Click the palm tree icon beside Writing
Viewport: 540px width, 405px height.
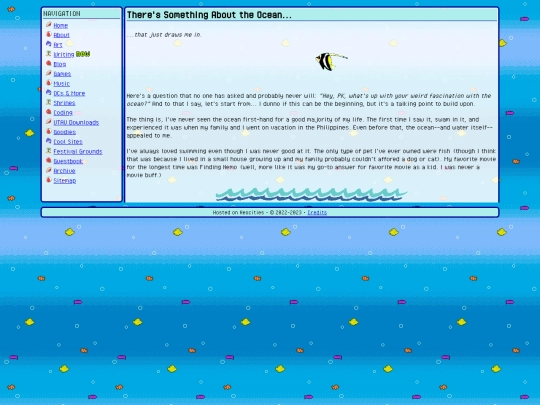pos(49,54)
